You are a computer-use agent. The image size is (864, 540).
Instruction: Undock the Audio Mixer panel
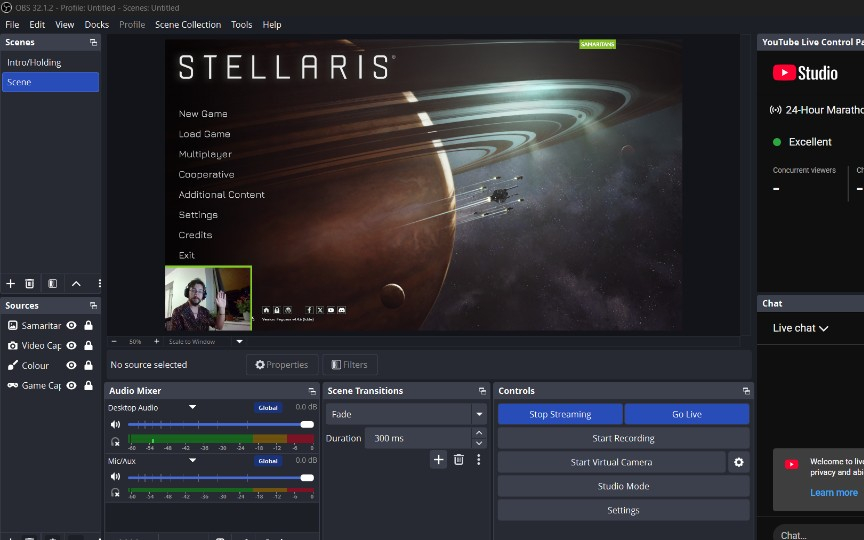tap(312, 391)
